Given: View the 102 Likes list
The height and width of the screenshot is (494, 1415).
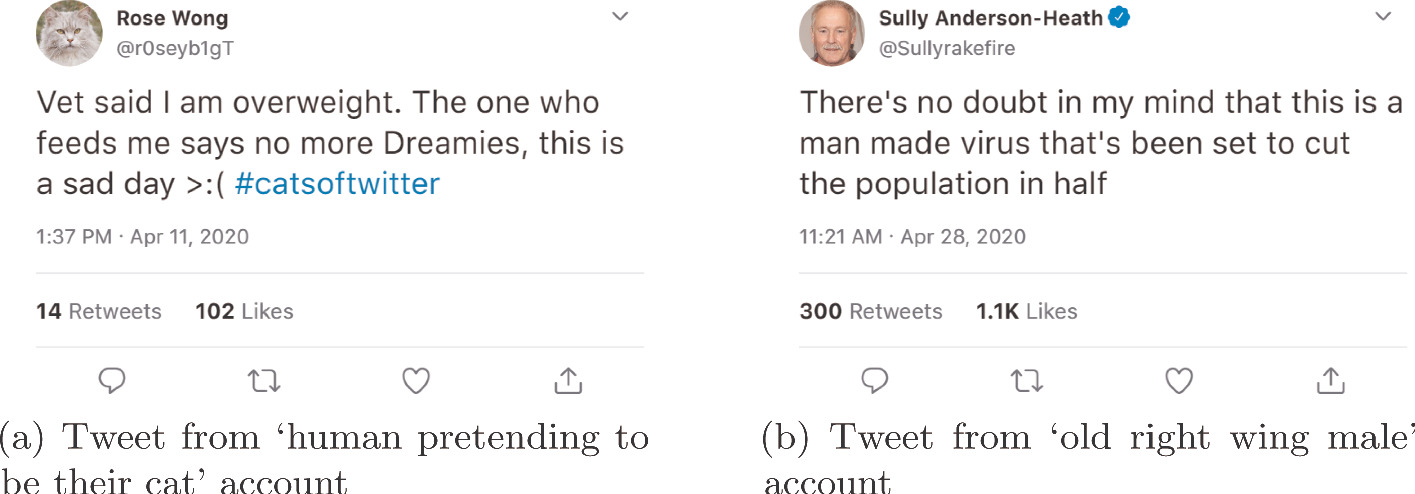Looking at the screenshot, I should [x=244, y=311].
